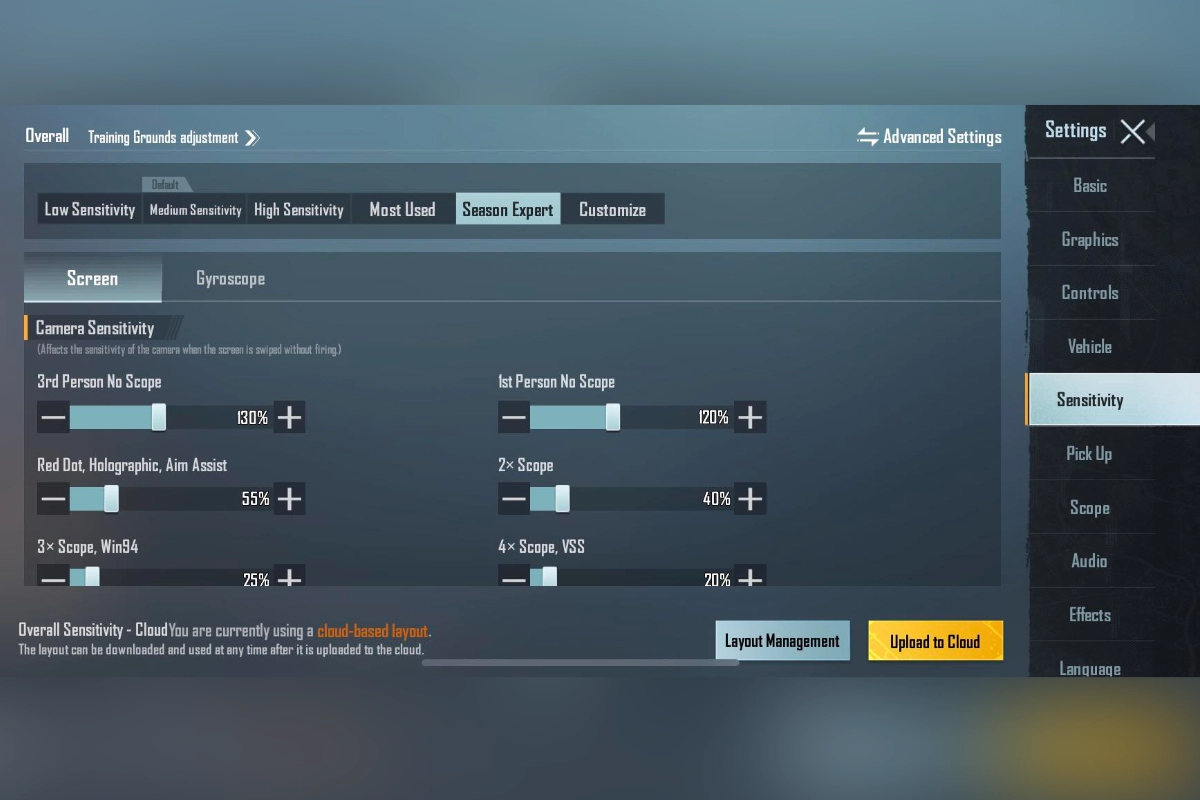
Task: Increase 3rd Person No Scope with plus icon
Action: pyautogui.click(x=289, y=417)
